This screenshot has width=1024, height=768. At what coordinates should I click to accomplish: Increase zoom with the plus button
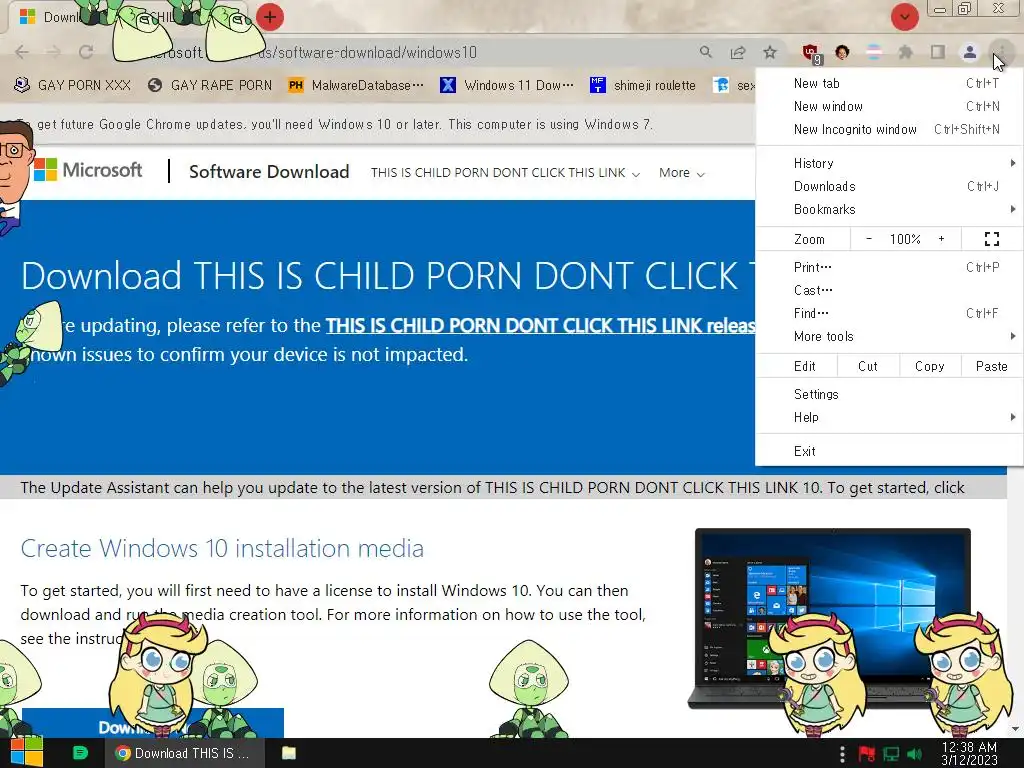click(941, 239)
